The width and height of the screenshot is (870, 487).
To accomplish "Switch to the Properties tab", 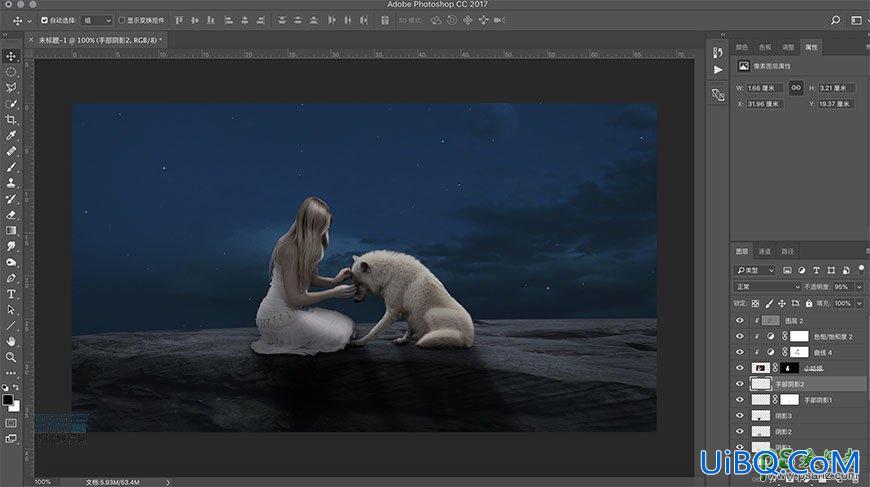I will [811, 47].
